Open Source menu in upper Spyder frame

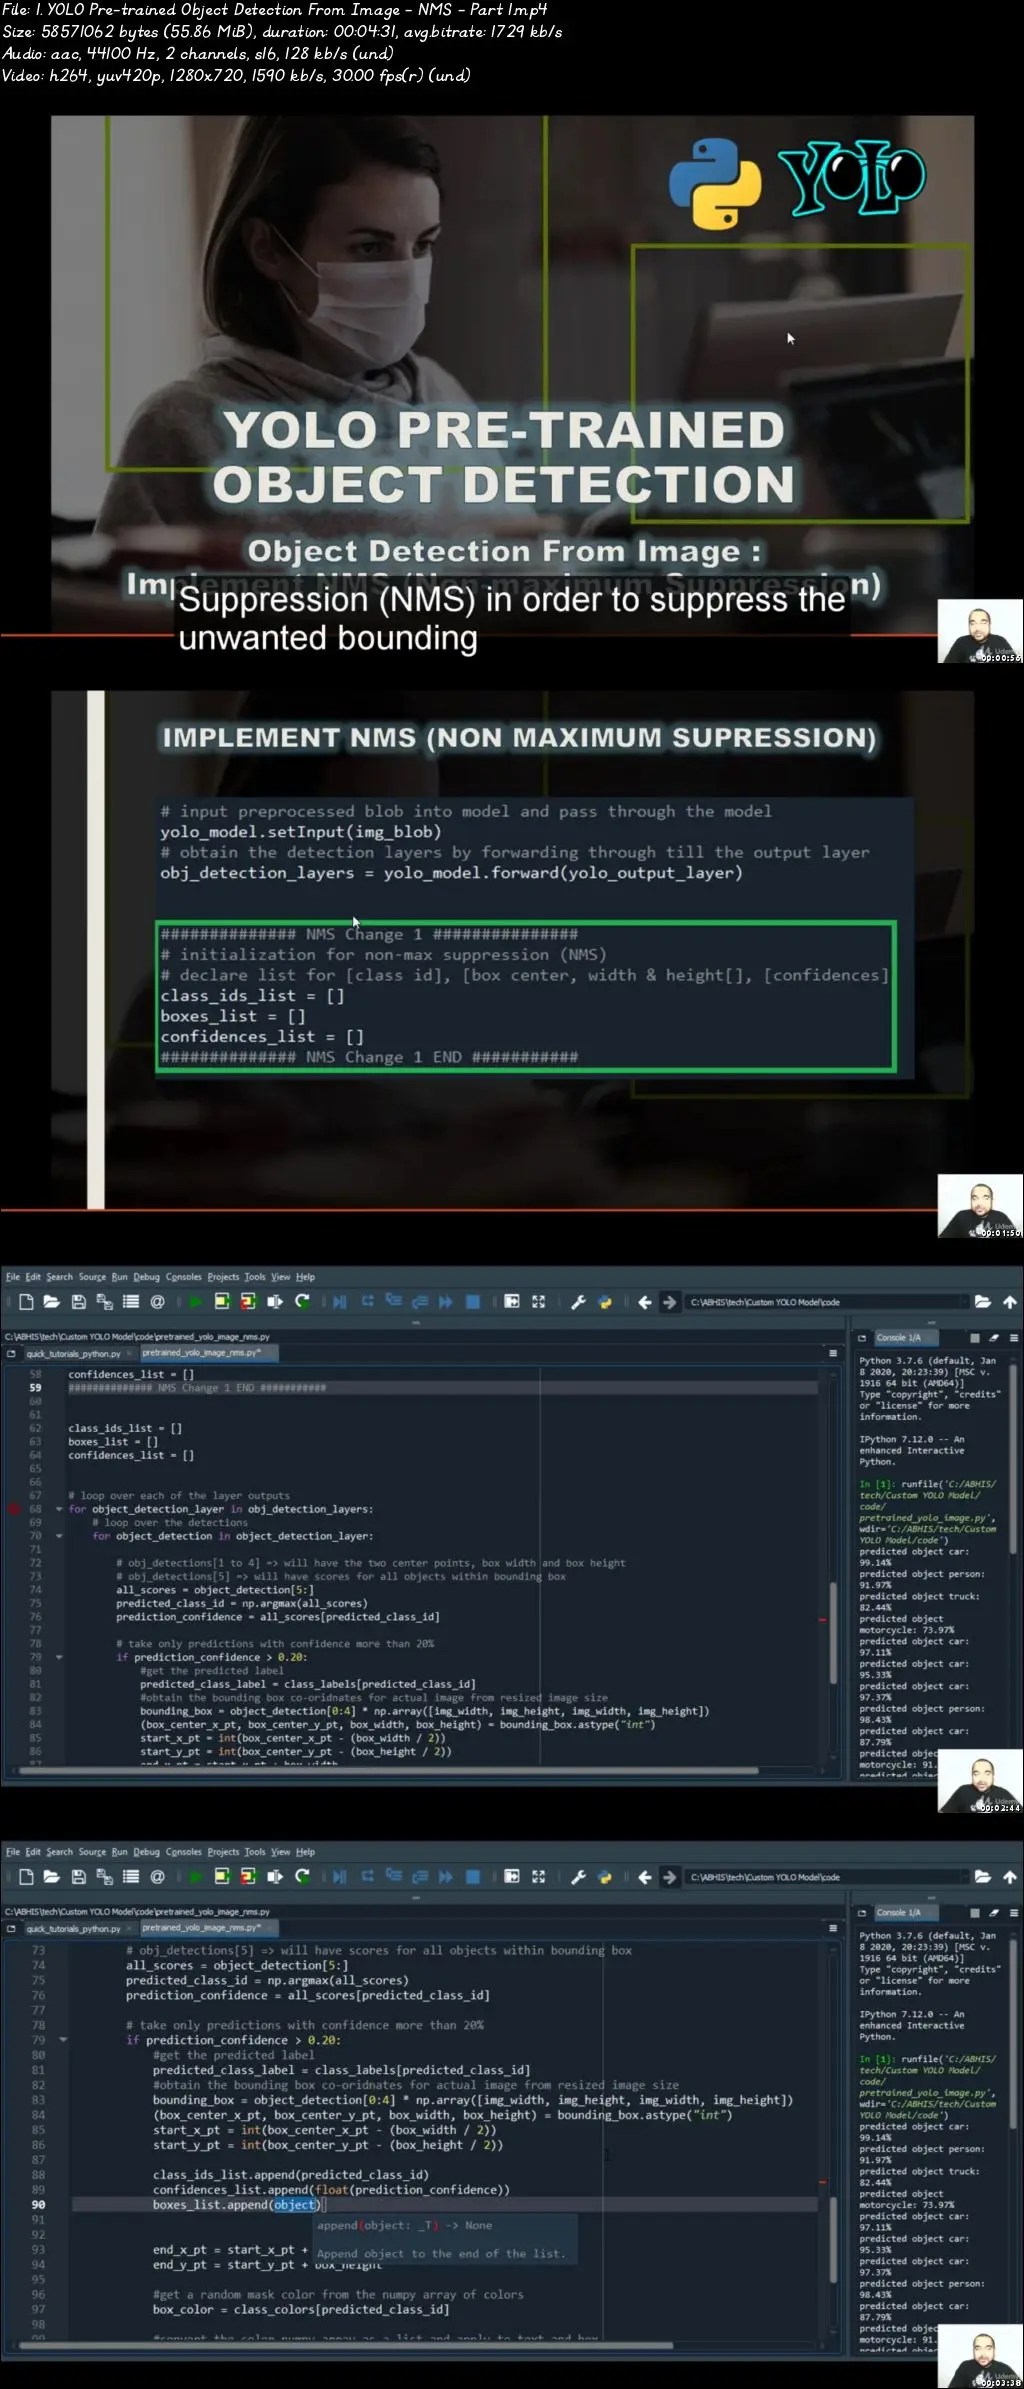[92, 1277]
